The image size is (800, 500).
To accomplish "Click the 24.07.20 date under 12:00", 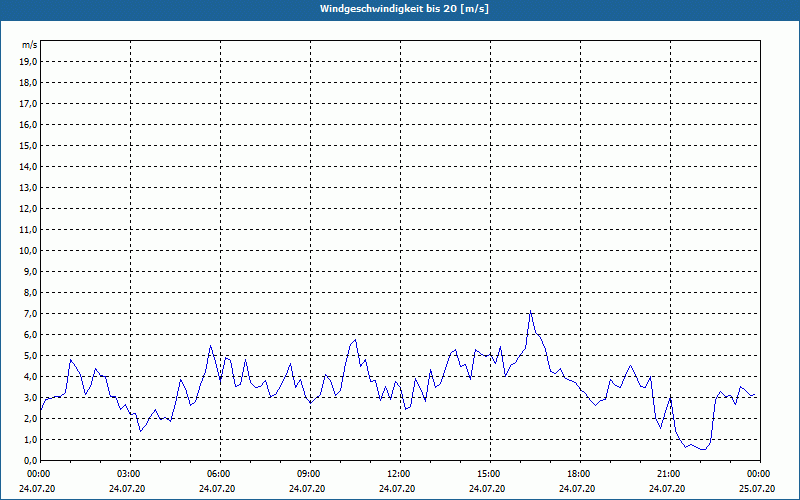I will point(396,489).
